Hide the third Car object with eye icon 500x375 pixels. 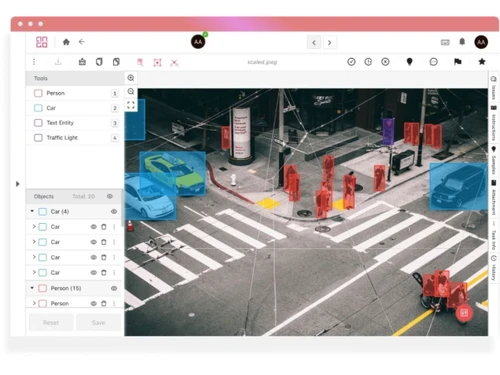point(94,257)
